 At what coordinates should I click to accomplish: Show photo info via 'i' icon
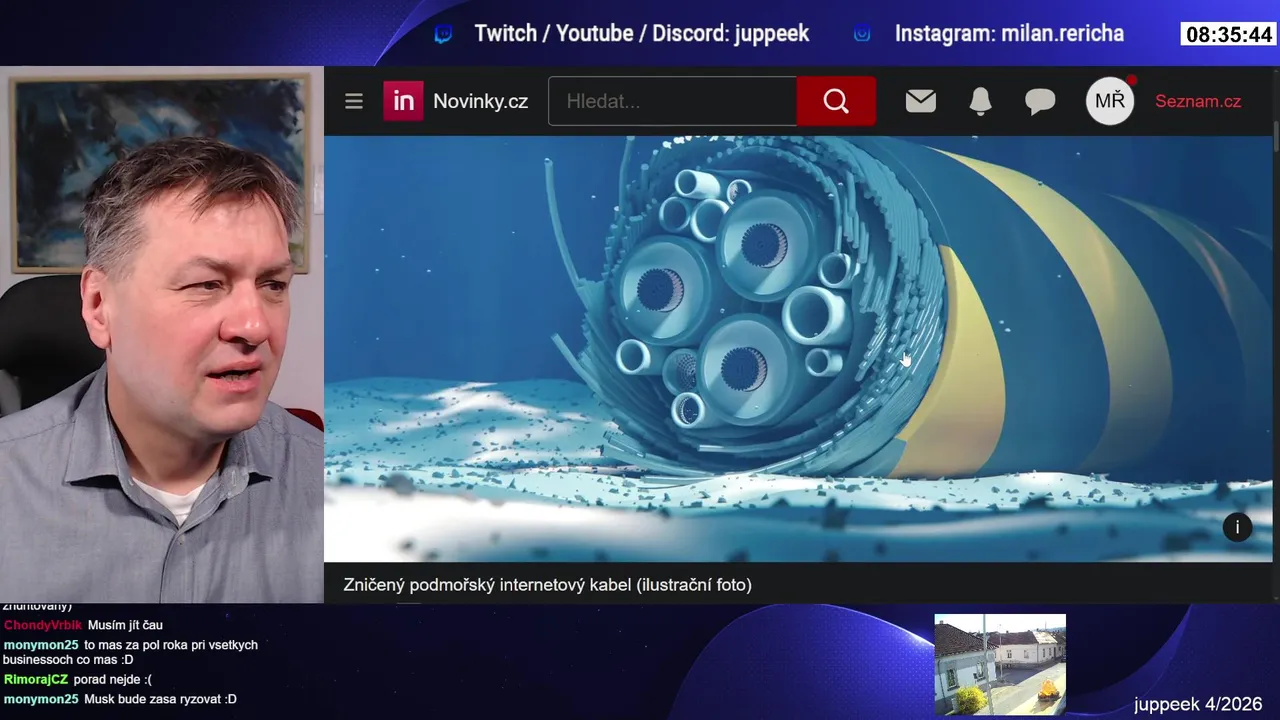click(x=1237, y=527)
